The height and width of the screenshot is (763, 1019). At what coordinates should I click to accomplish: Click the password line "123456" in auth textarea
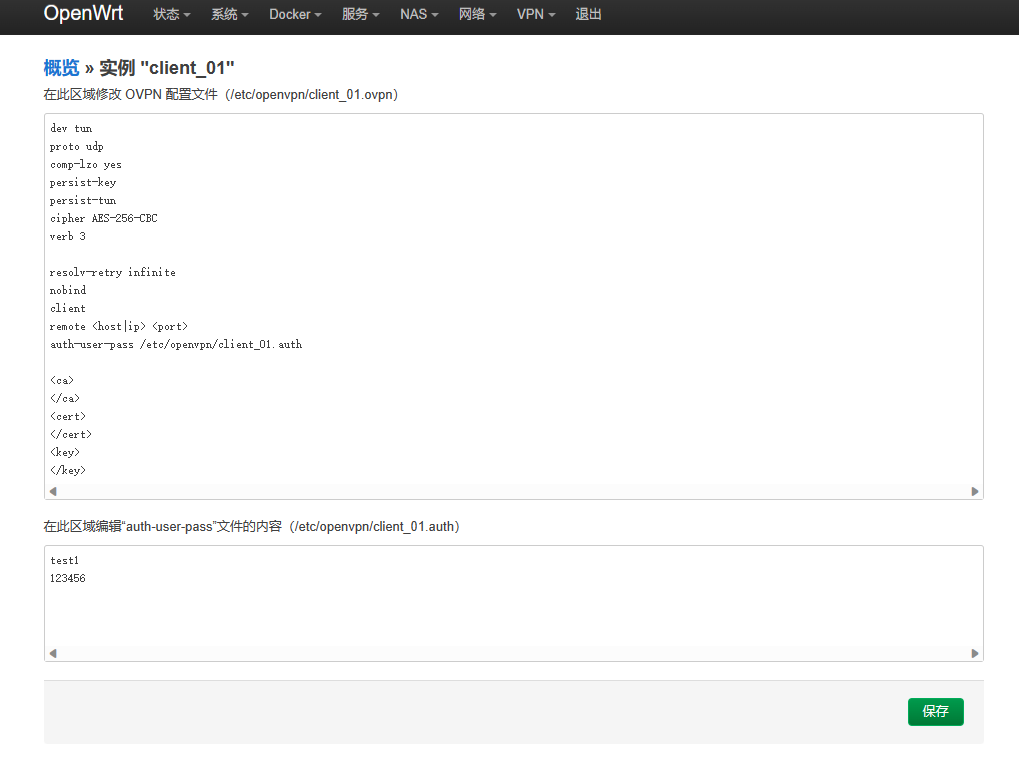(x=68, y=579)
